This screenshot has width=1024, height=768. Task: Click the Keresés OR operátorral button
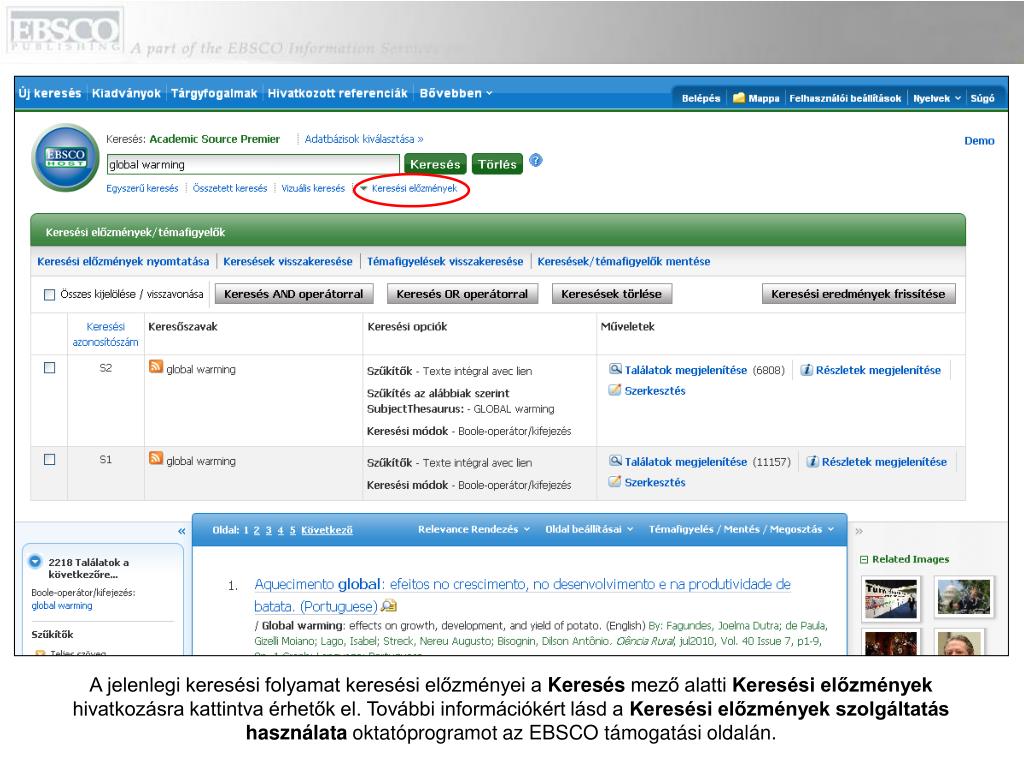[462, 294]
